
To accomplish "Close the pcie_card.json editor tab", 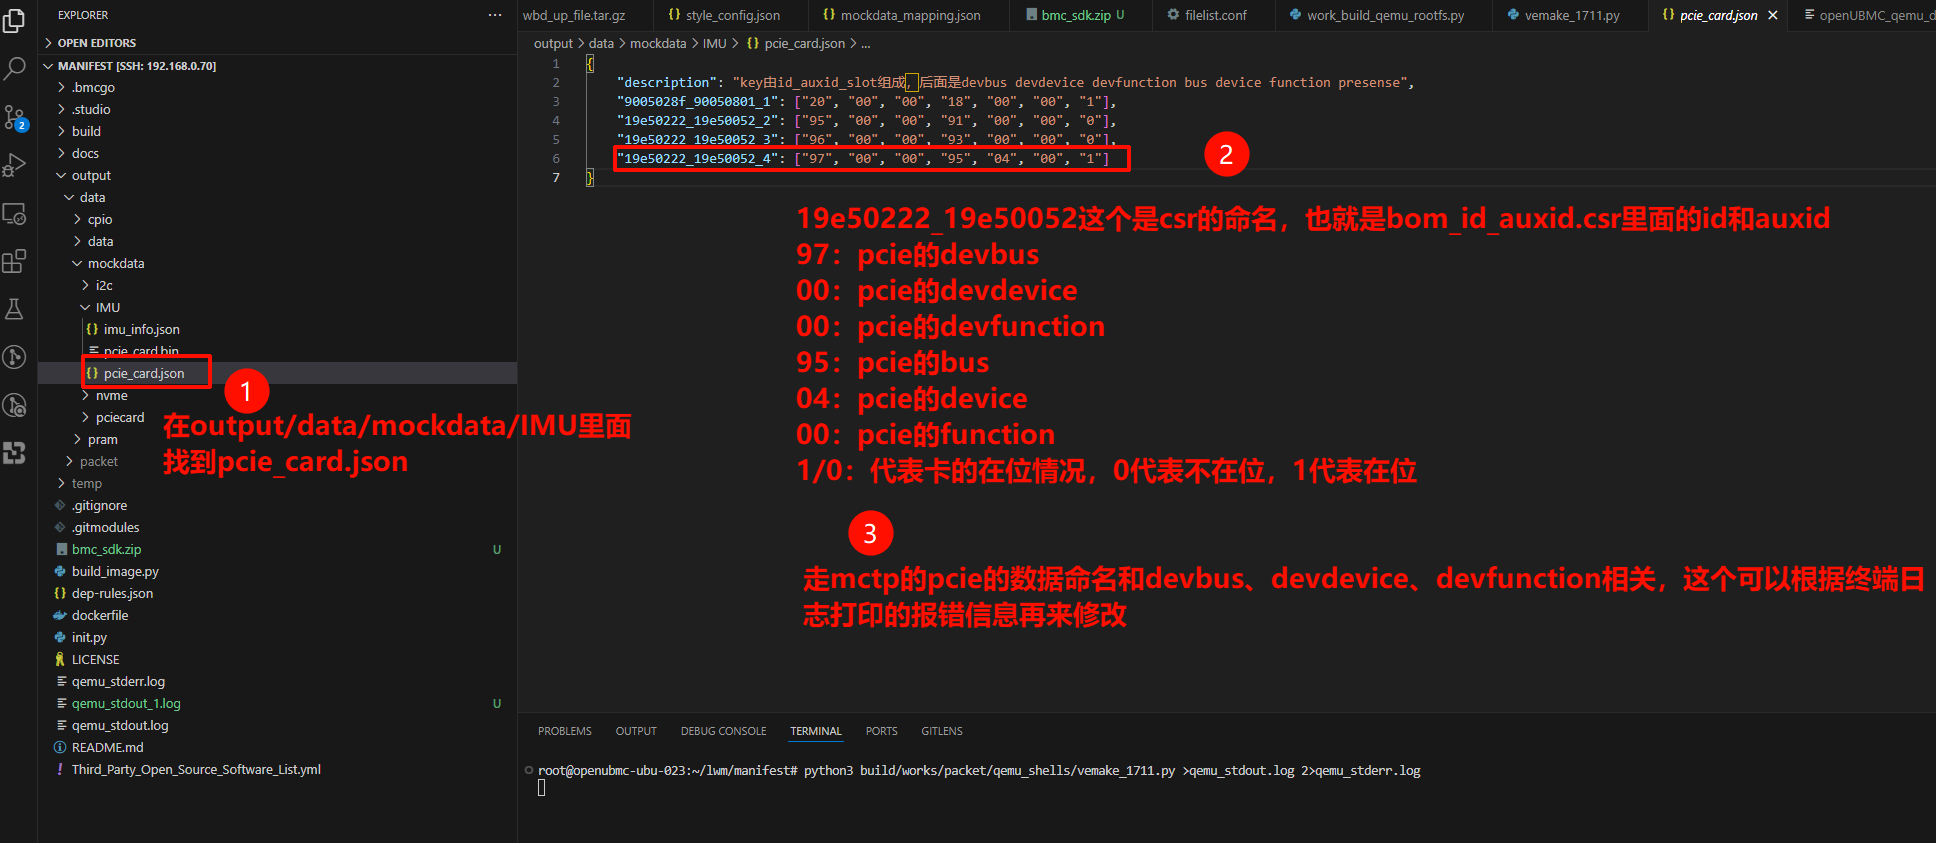I will [x=1773, y=15].
